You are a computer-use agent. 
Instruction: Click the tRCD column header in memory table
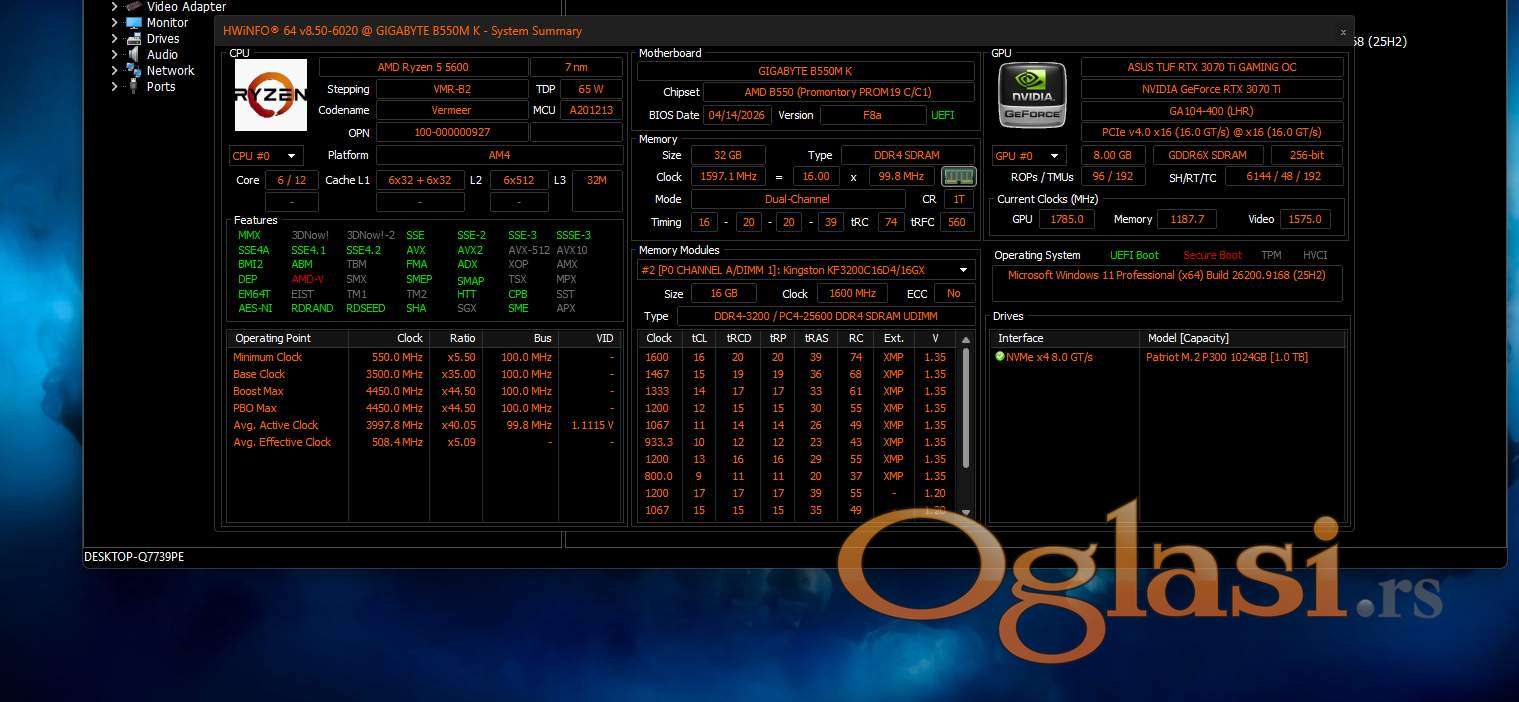[738, 338]
